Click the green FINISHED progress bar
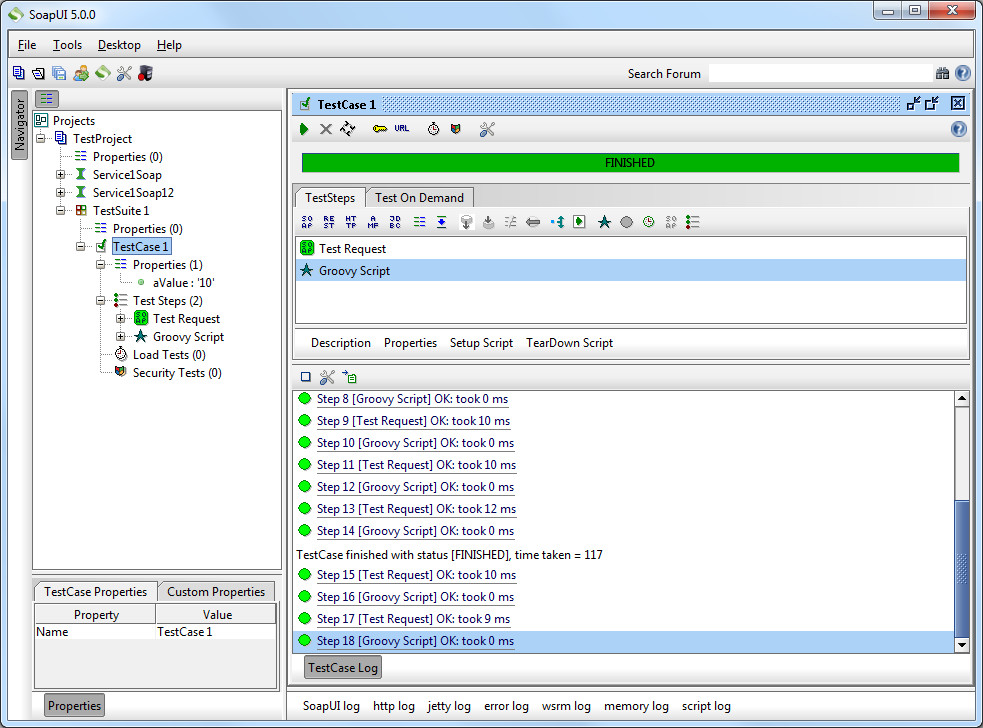 630,162
